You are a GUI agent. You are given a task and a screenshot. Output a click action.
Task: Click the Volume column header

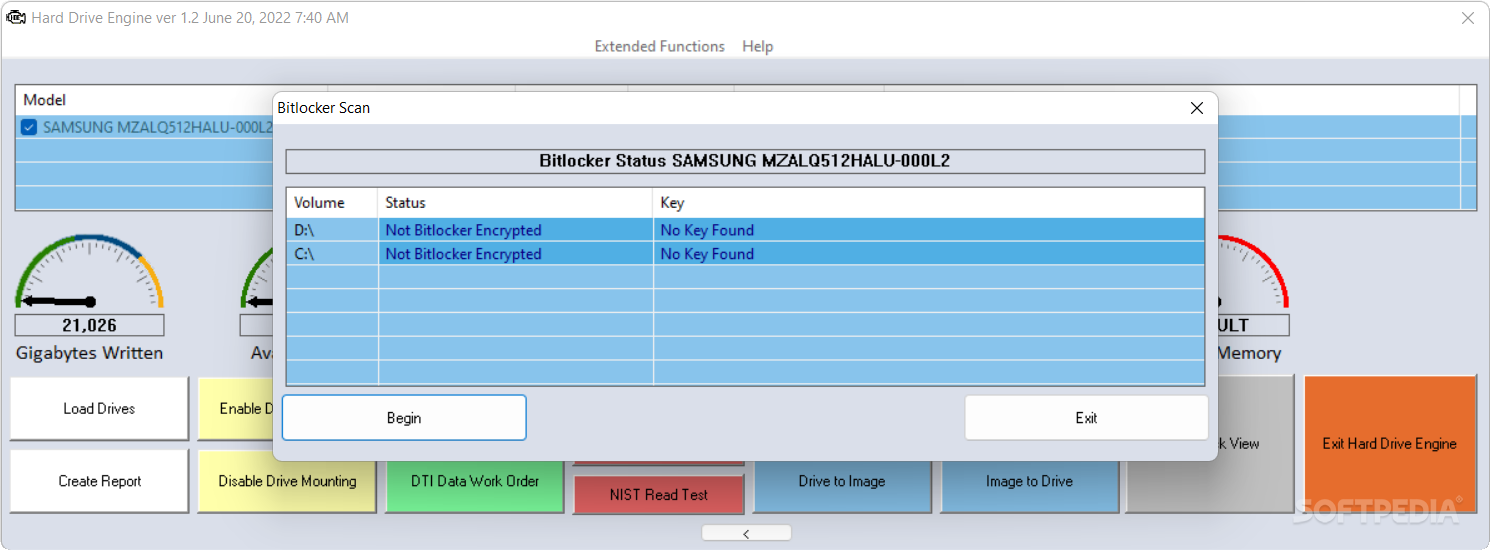click(332, 203)
